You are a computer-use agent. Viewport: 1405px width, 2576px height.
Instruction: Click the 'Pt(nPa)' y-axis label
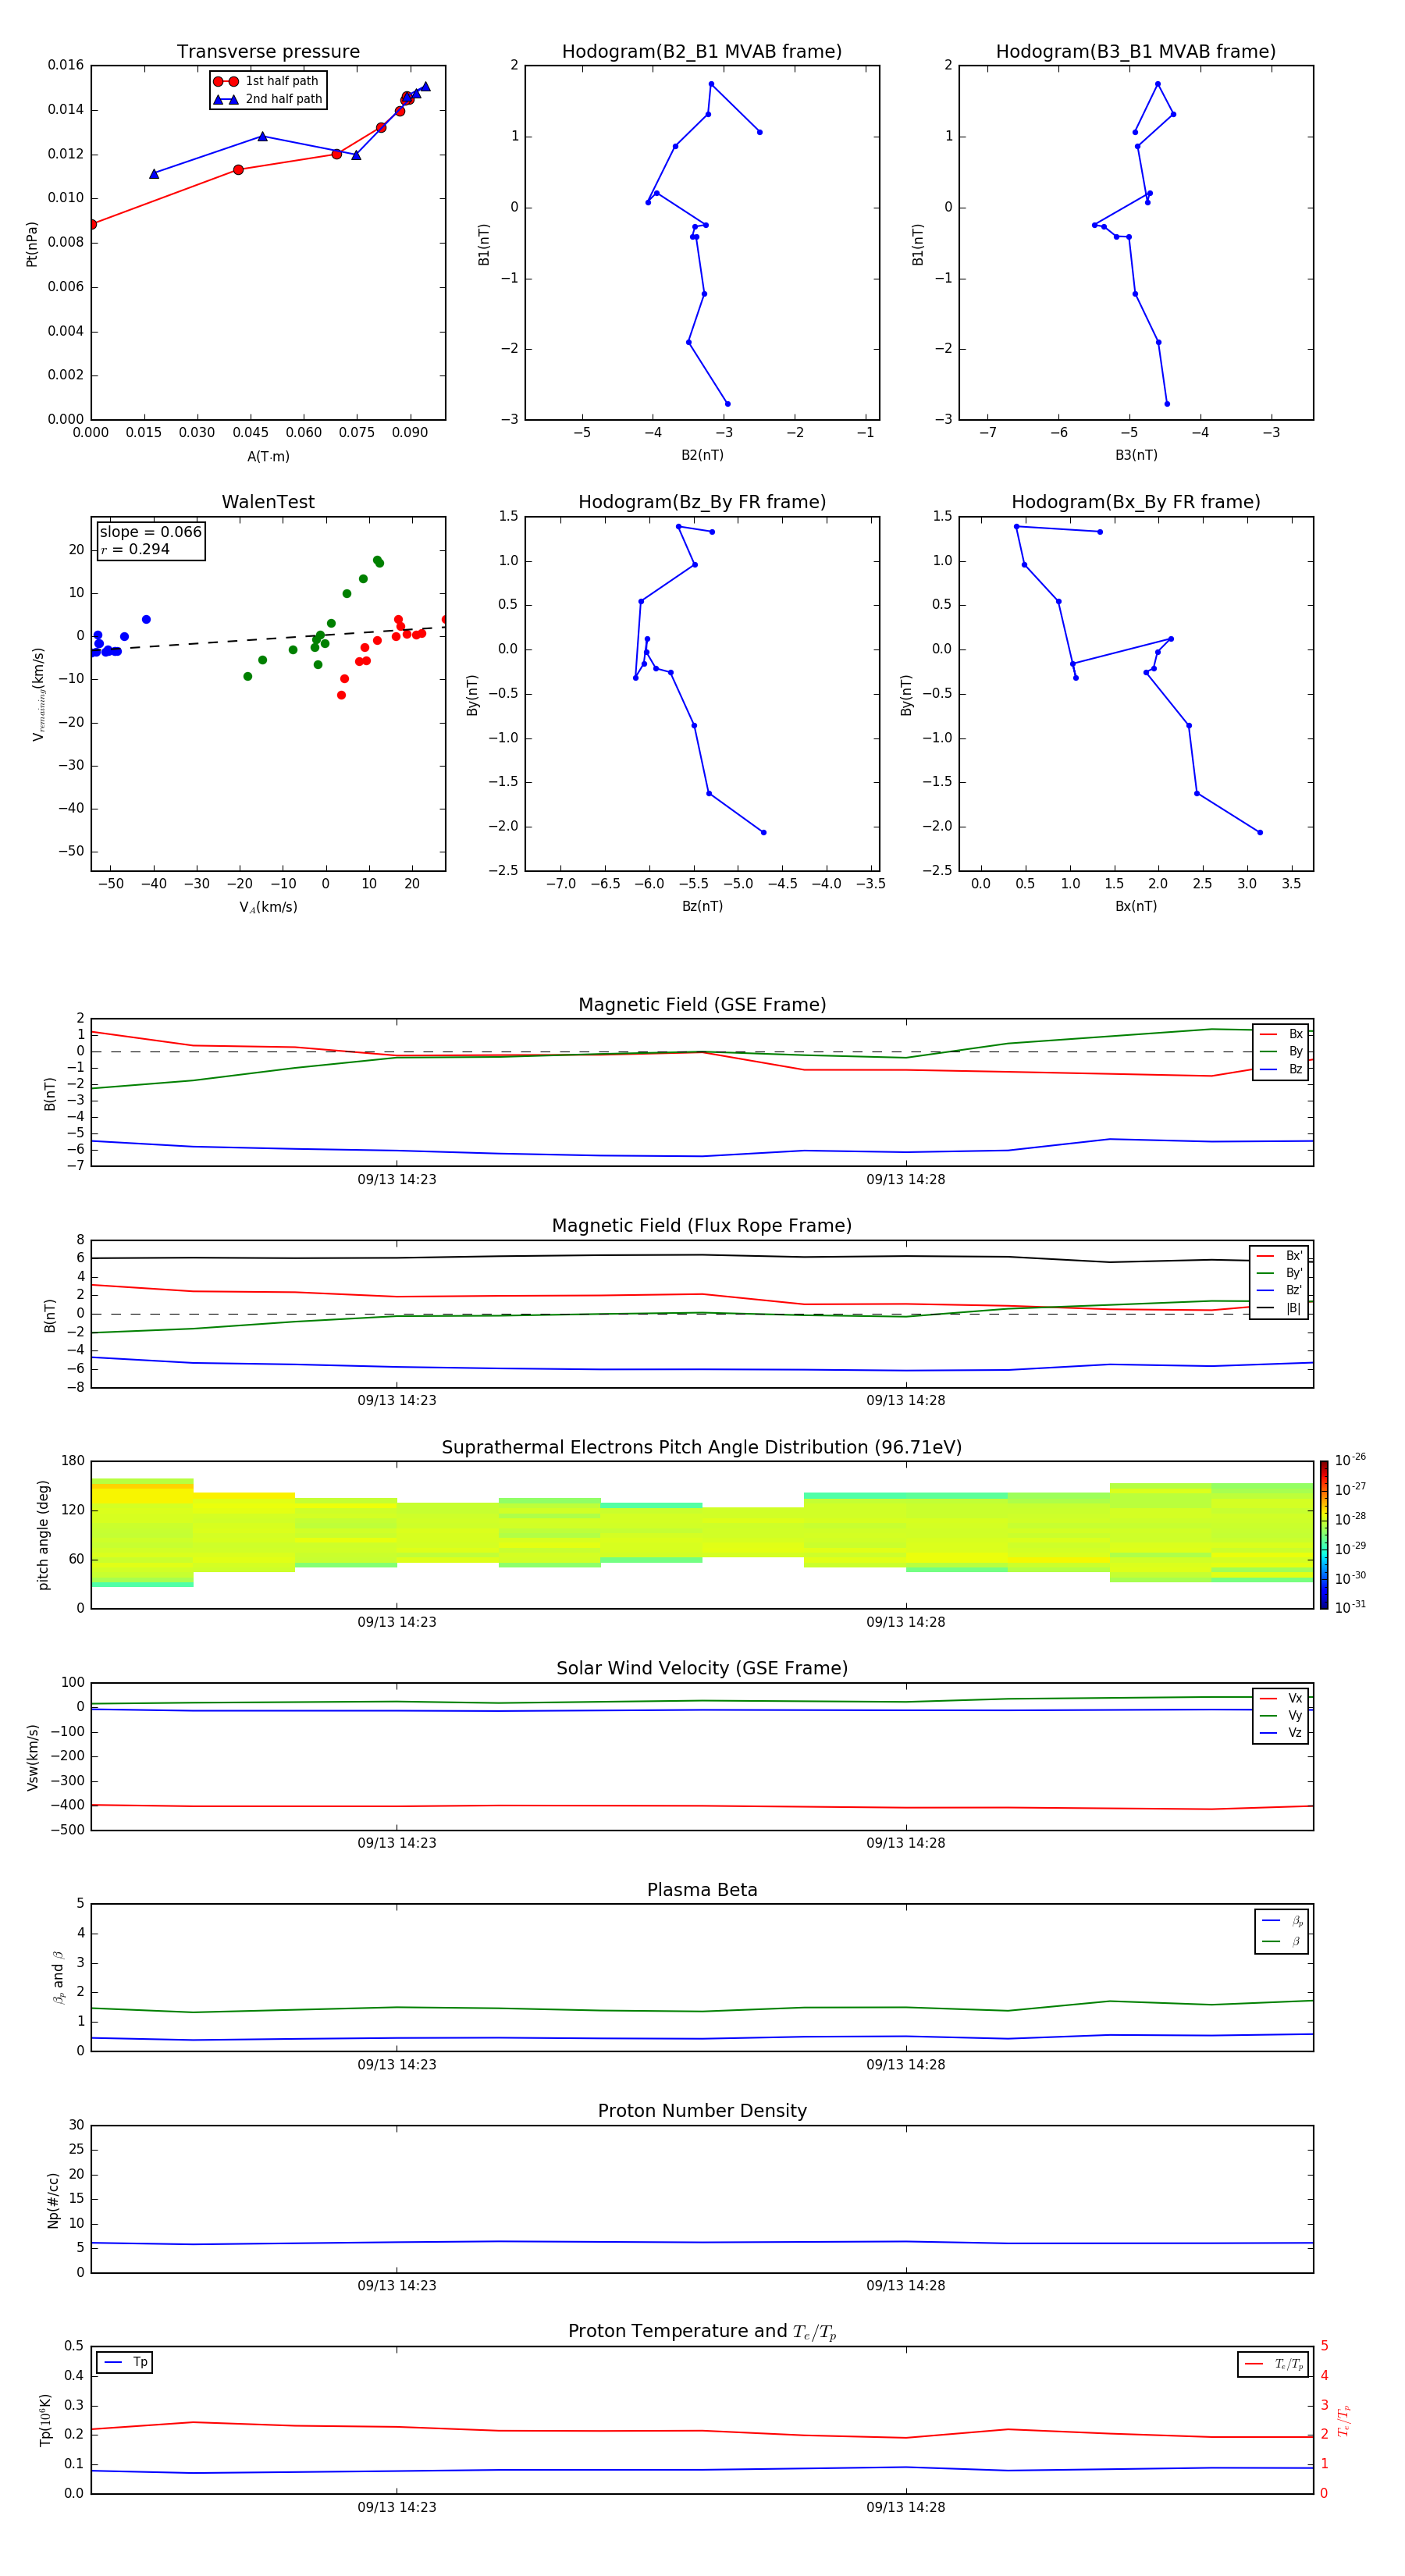point(32,244)
